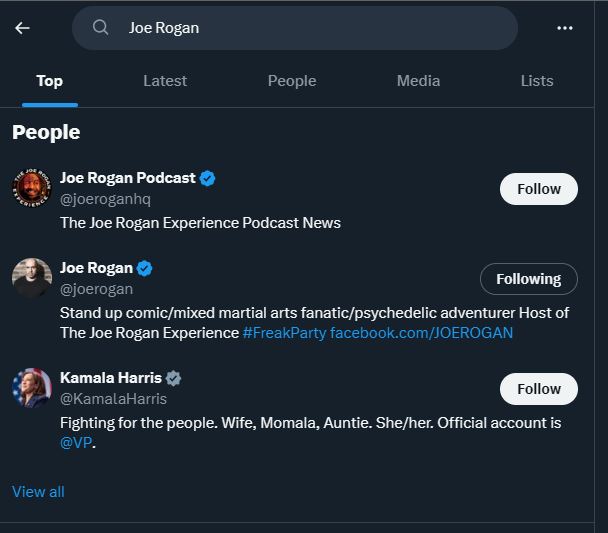Open Joe Rogan Podcast profile avatar

click(32, 188)
